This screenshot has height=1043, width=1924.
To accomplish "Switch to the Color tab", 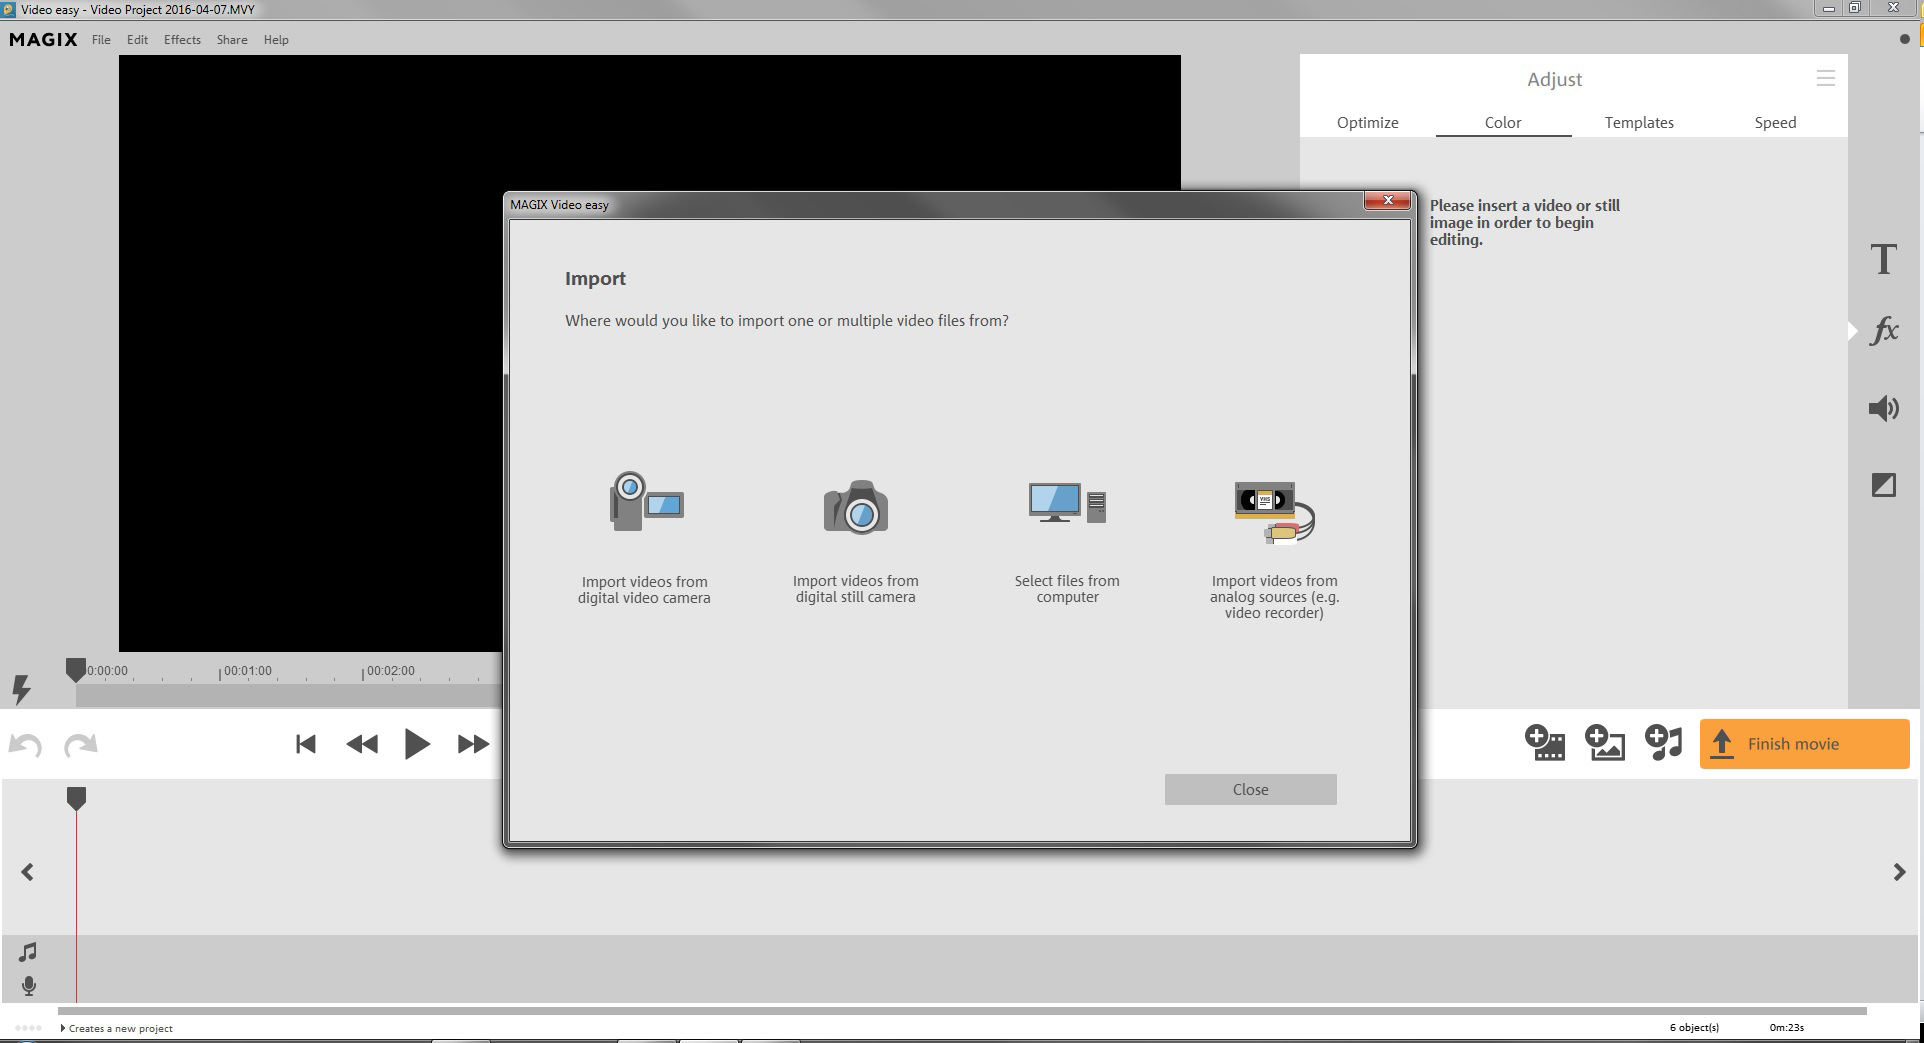I will pos(1503,122).
